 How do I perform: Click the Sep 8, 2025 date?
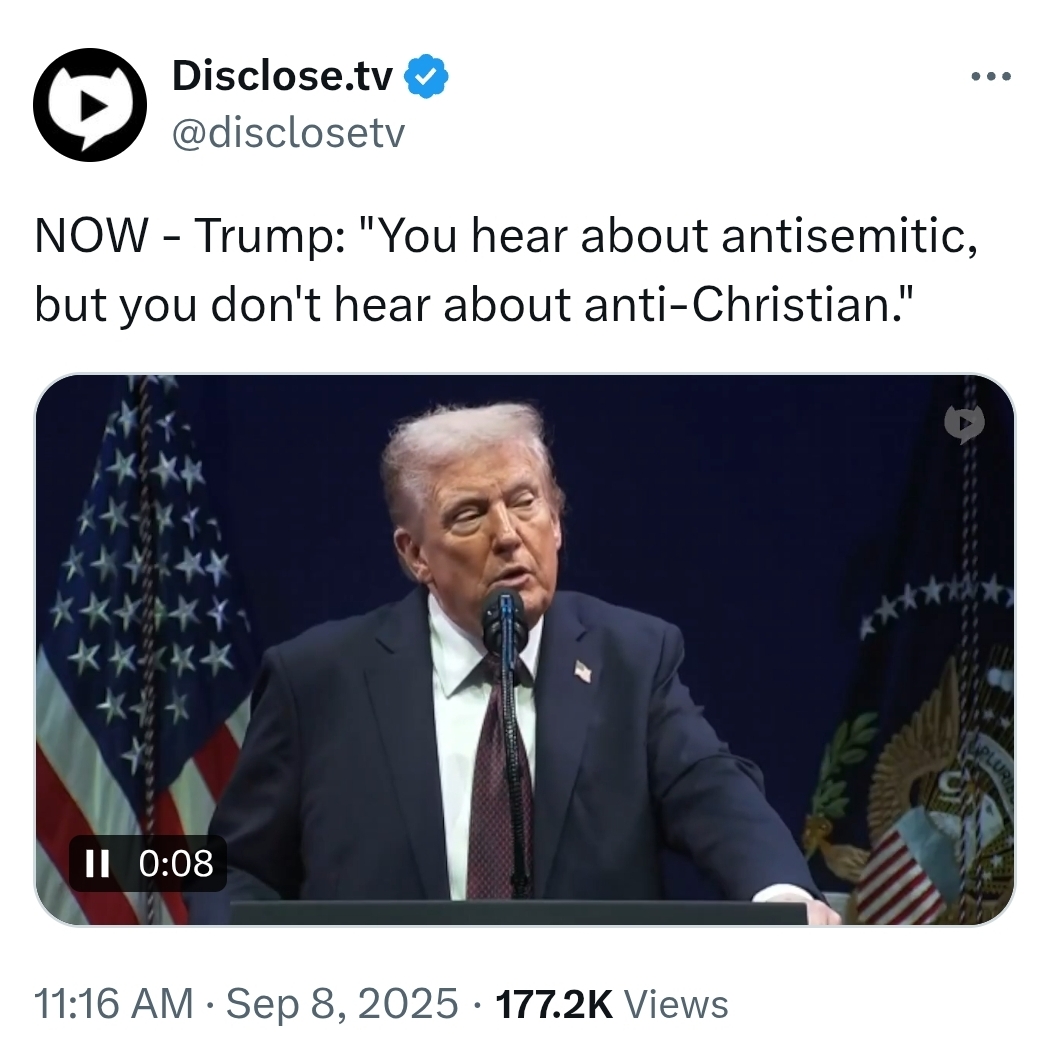[x=342, y=1004]
